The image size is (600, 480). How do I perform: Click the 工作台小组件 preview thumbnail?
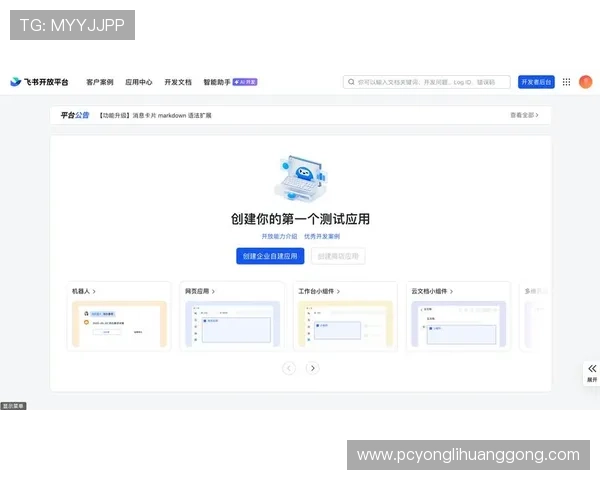tap(346, 324)
